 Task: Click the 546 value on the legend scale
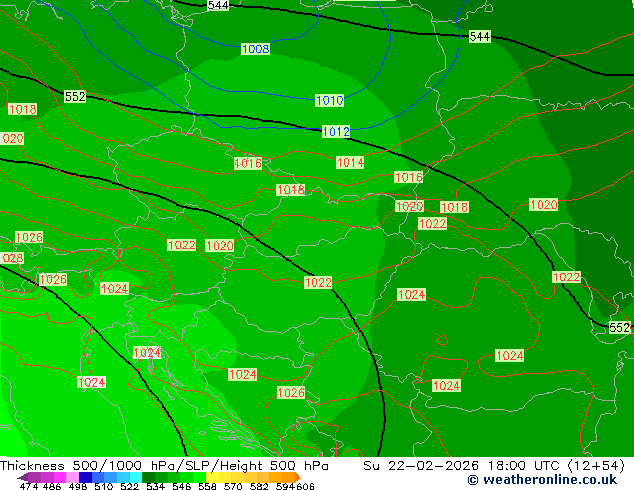point(181,486)
